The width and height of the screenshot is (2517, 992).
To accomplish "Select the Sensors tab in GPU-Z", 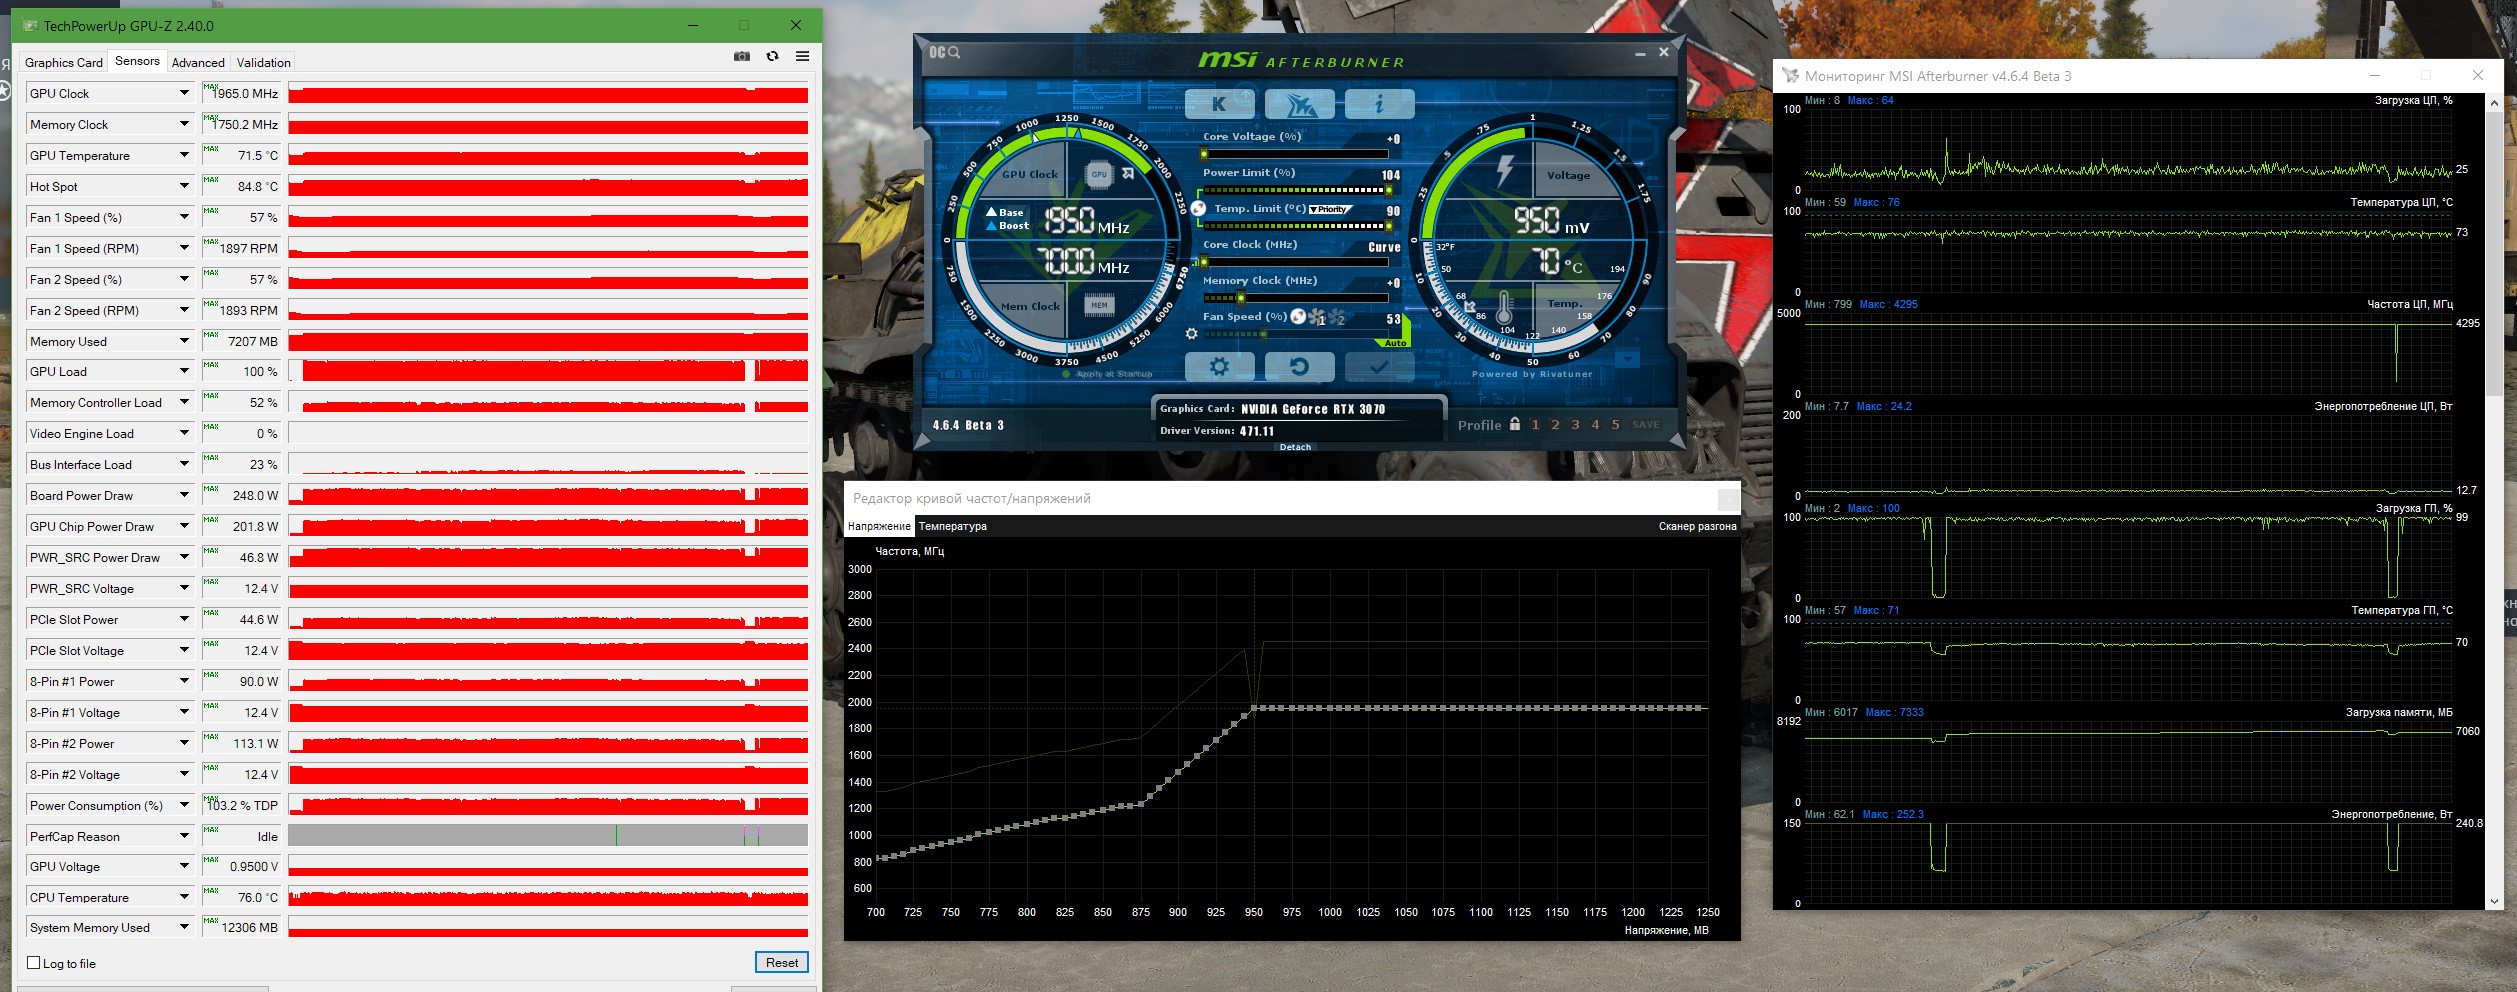I will tap(137, 61).
